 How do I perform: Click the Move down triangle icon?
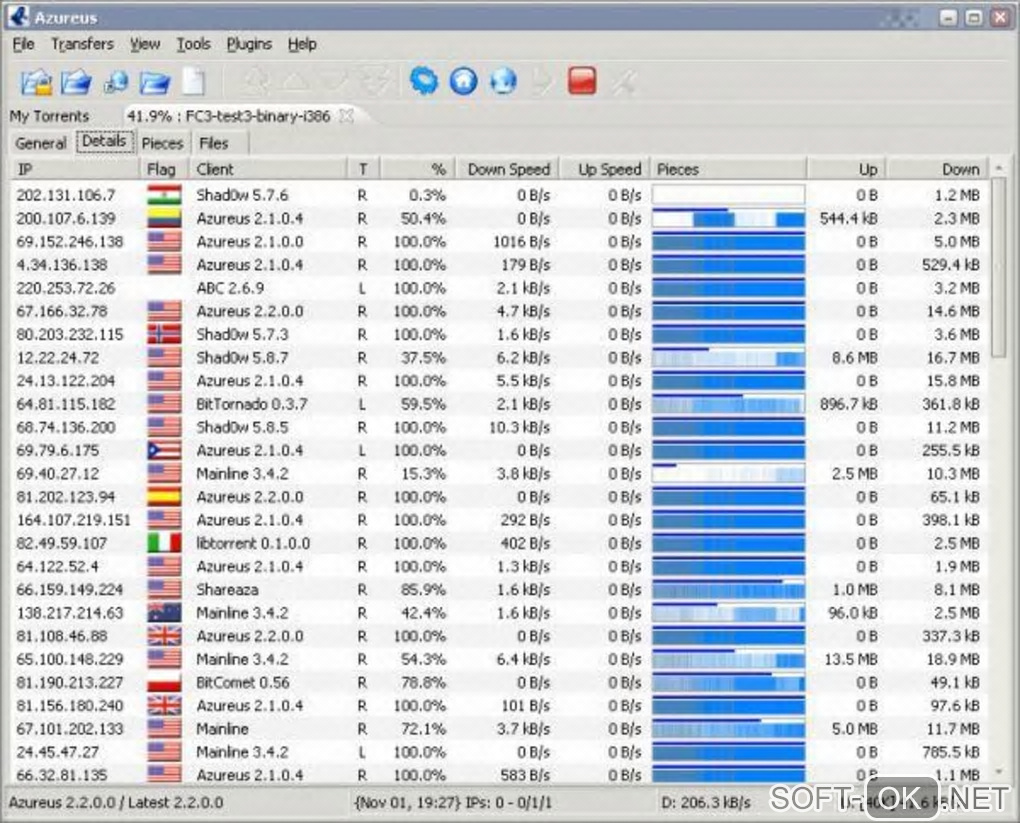(334, 82)
